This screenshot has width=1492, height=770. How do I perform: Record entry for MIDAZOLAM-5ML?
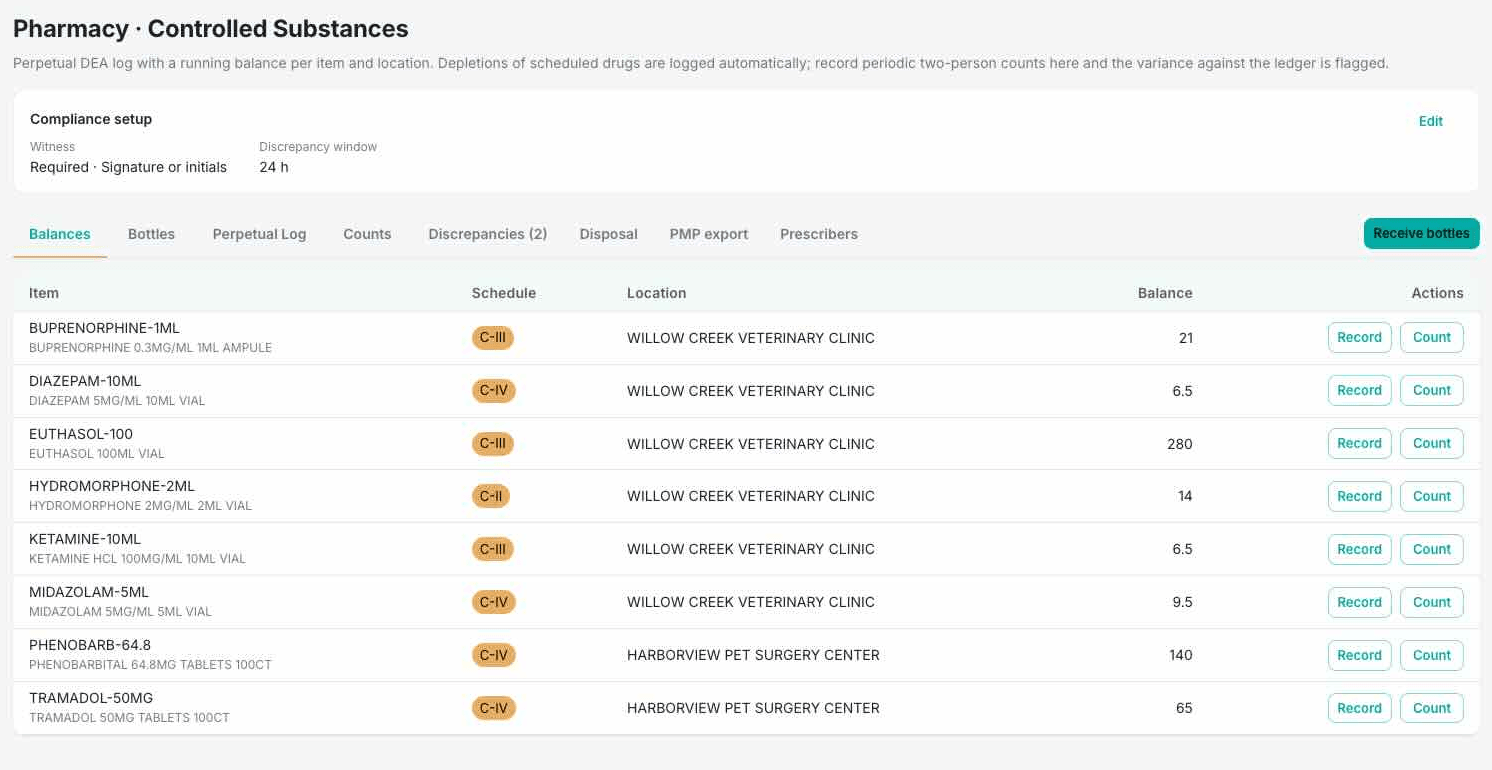(1359, 602)
